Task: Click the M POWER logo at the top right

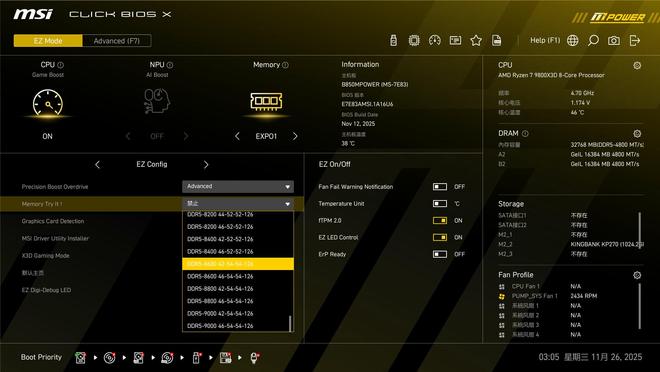Action: click(x=616, y=18)
